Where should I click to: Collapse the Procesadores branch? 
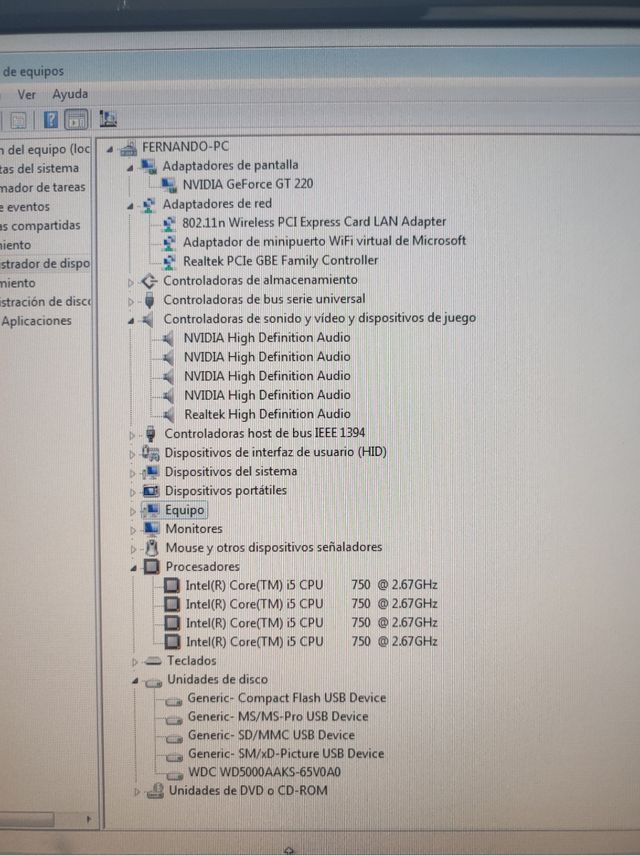(134, 568)
